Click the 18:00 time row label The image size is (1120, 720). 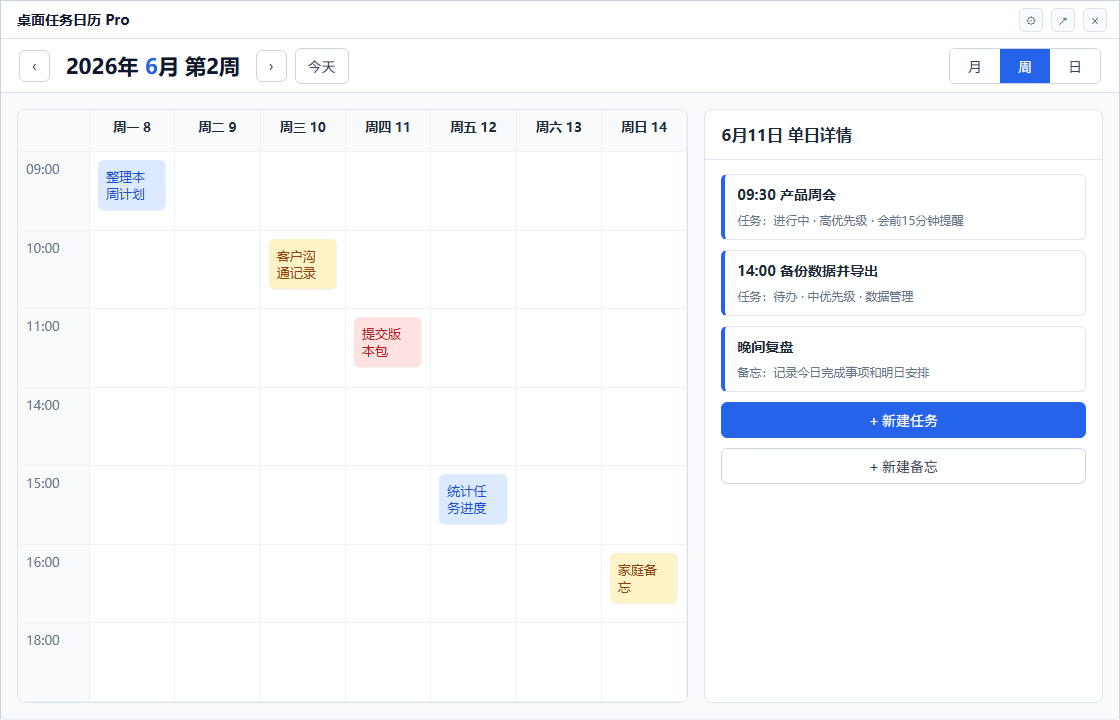point(43,641)
